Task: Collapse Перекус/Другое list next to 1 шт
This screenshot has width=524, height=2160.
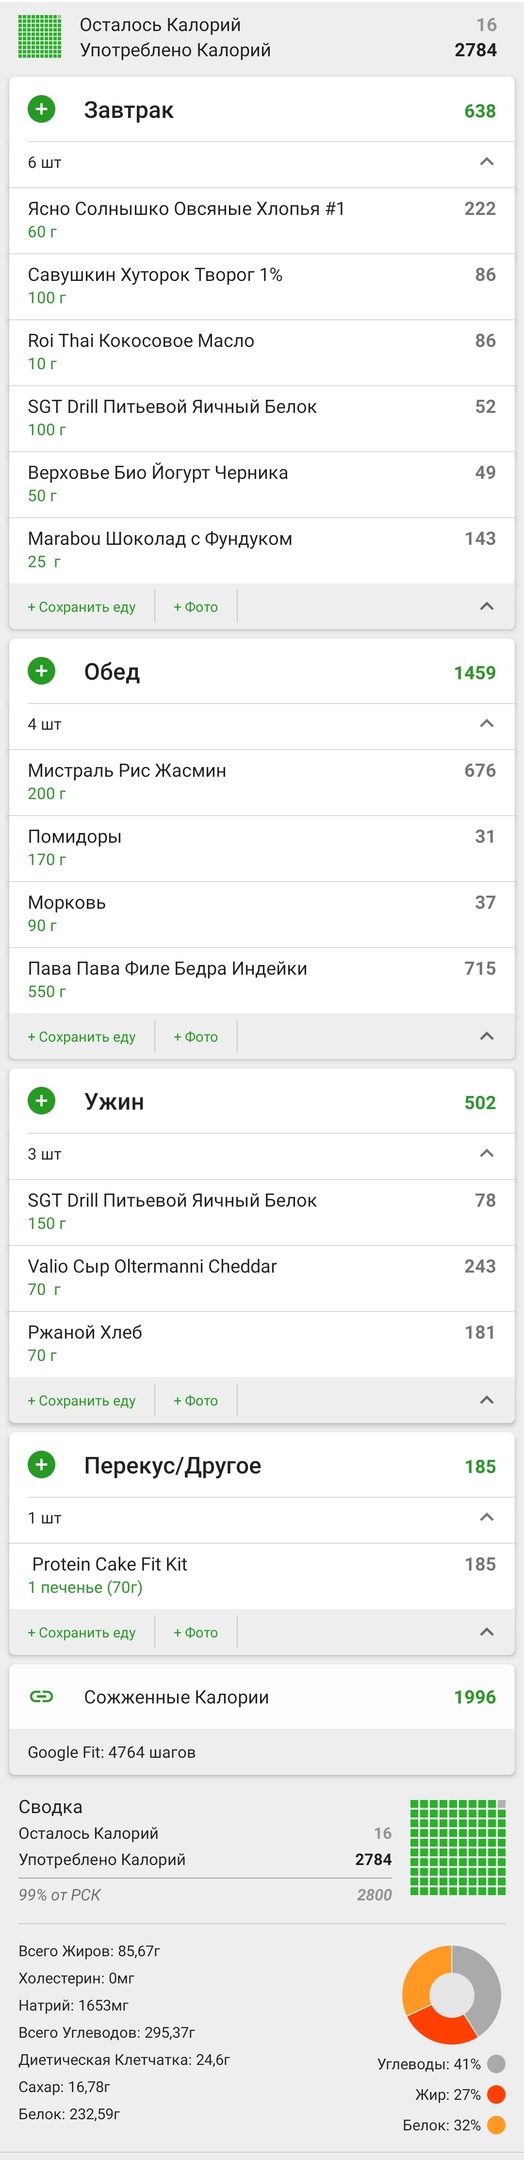Action: click(x=487, y=1518)
